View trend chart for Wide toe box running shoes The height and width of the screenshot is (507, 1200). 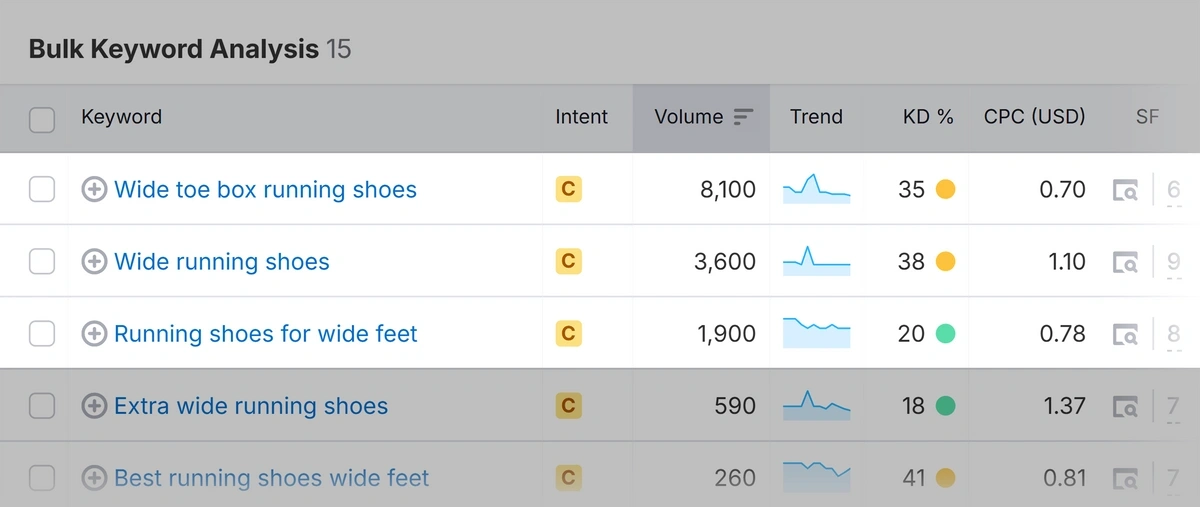[816, 189]
